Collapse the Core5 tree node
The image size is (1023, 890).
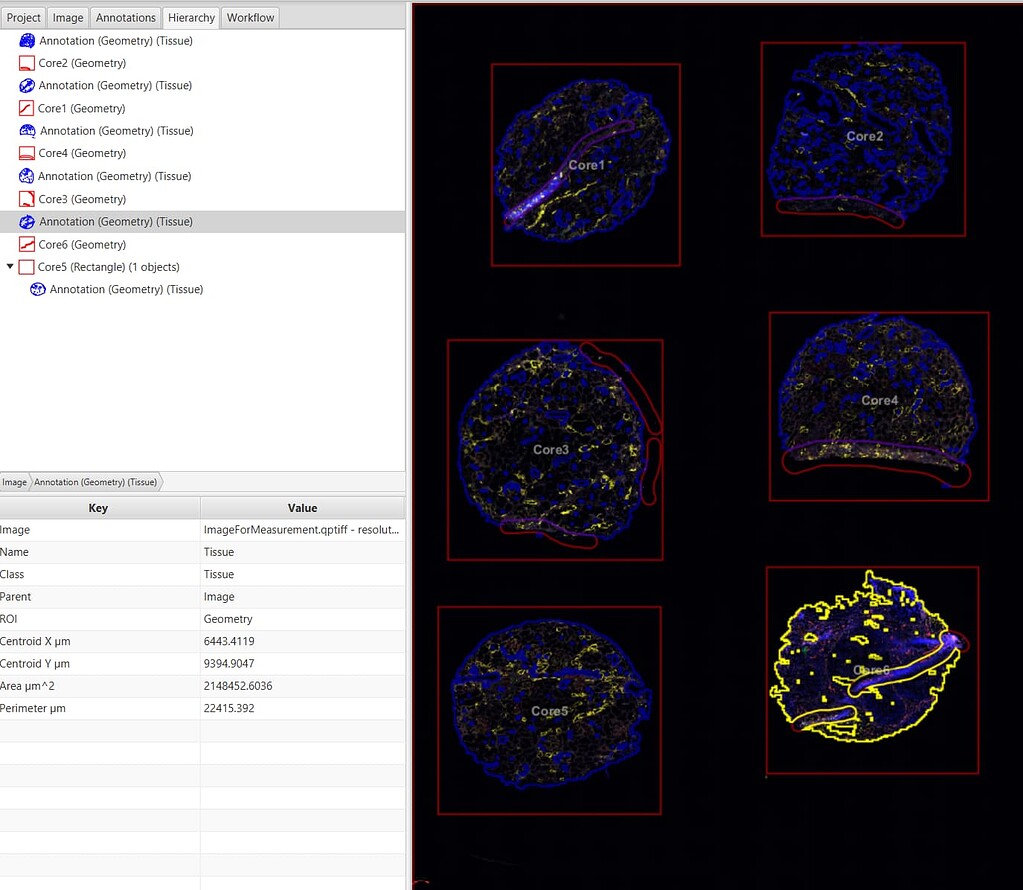pyautogui.click(x=10, y=266)
